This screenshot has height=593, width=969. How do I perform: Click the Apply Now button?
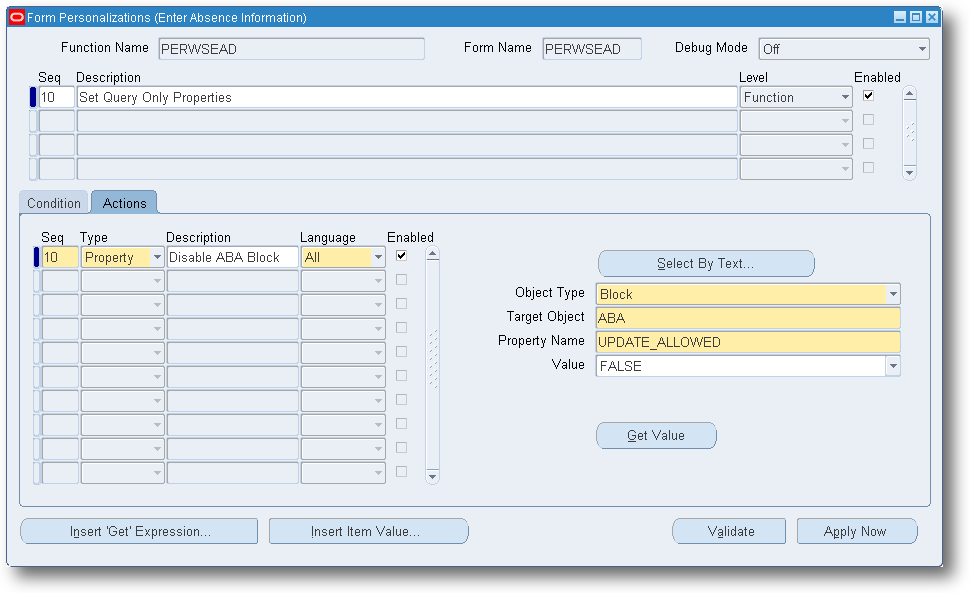coord(857,531)
